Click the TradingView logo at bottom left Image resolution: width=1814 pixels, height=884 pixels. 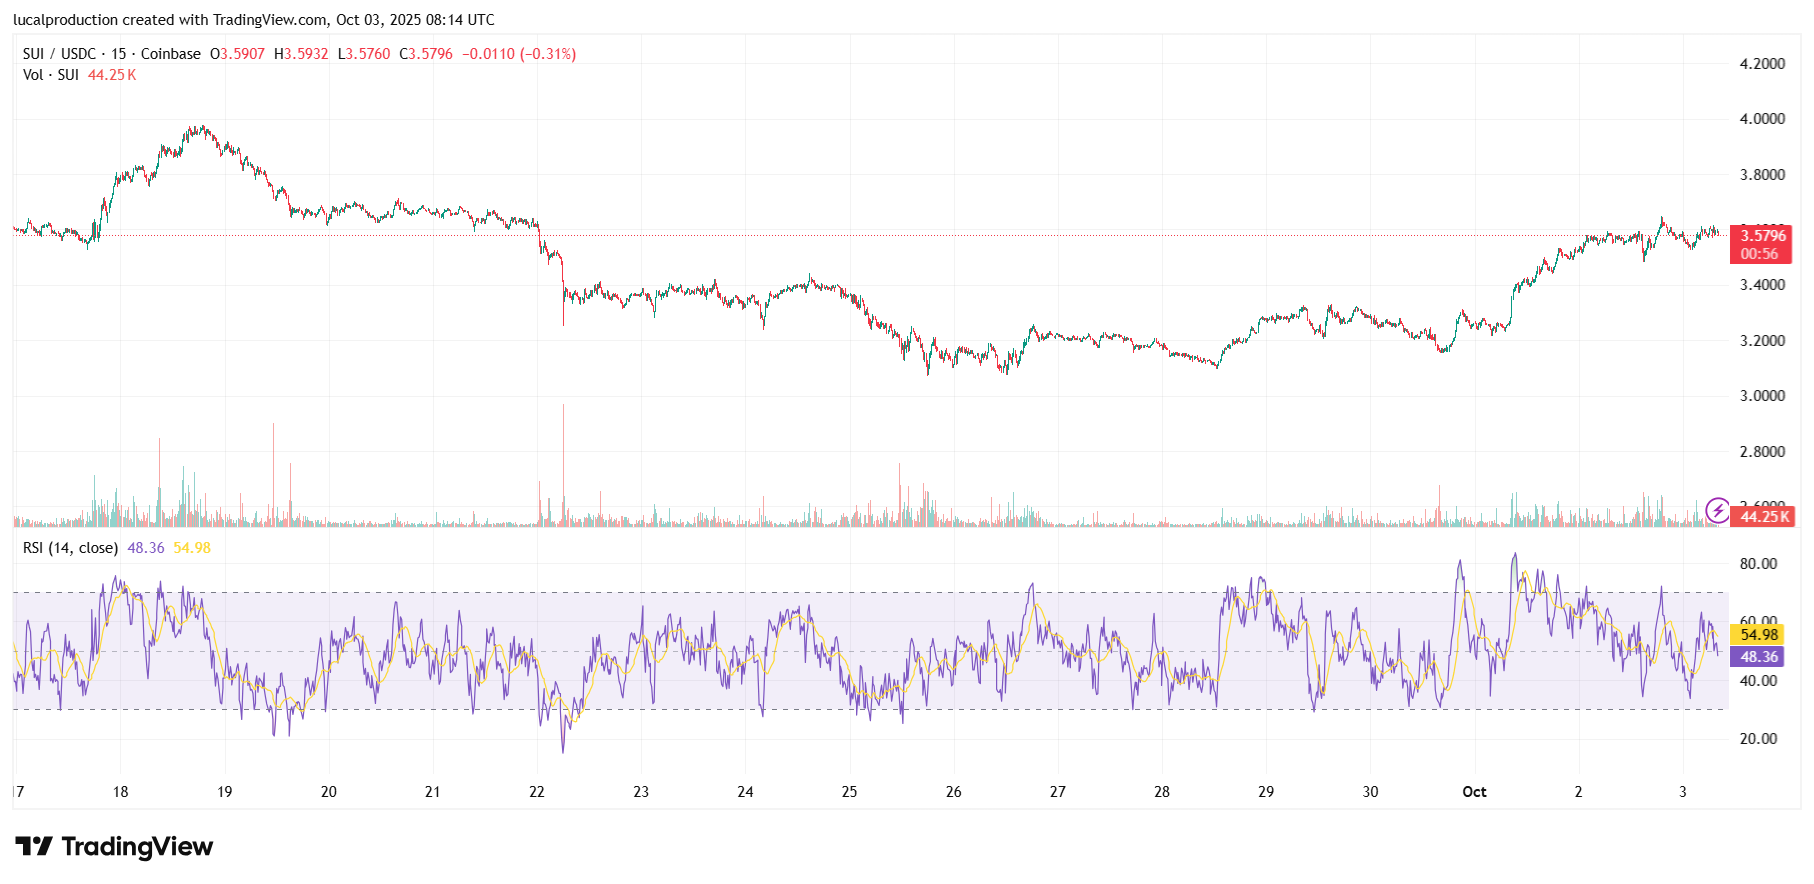(114, 847)
